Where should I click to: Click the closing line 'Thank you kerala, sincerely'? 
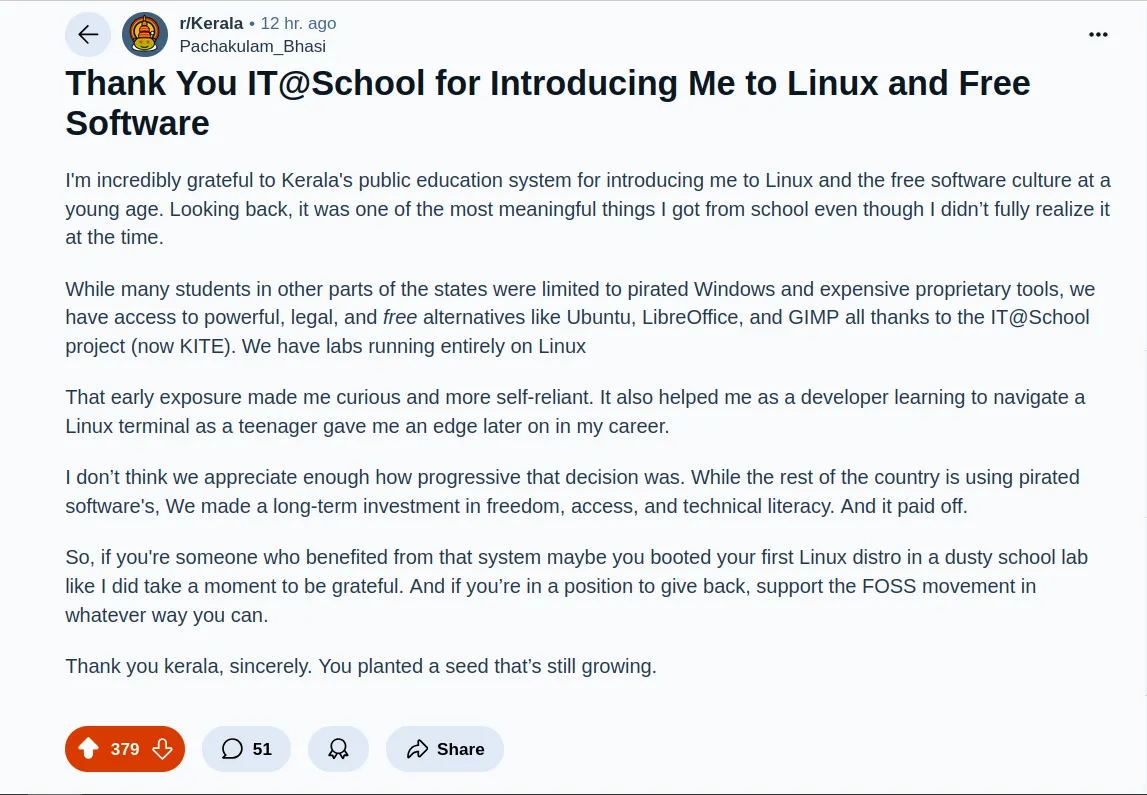tap(361, 666)
